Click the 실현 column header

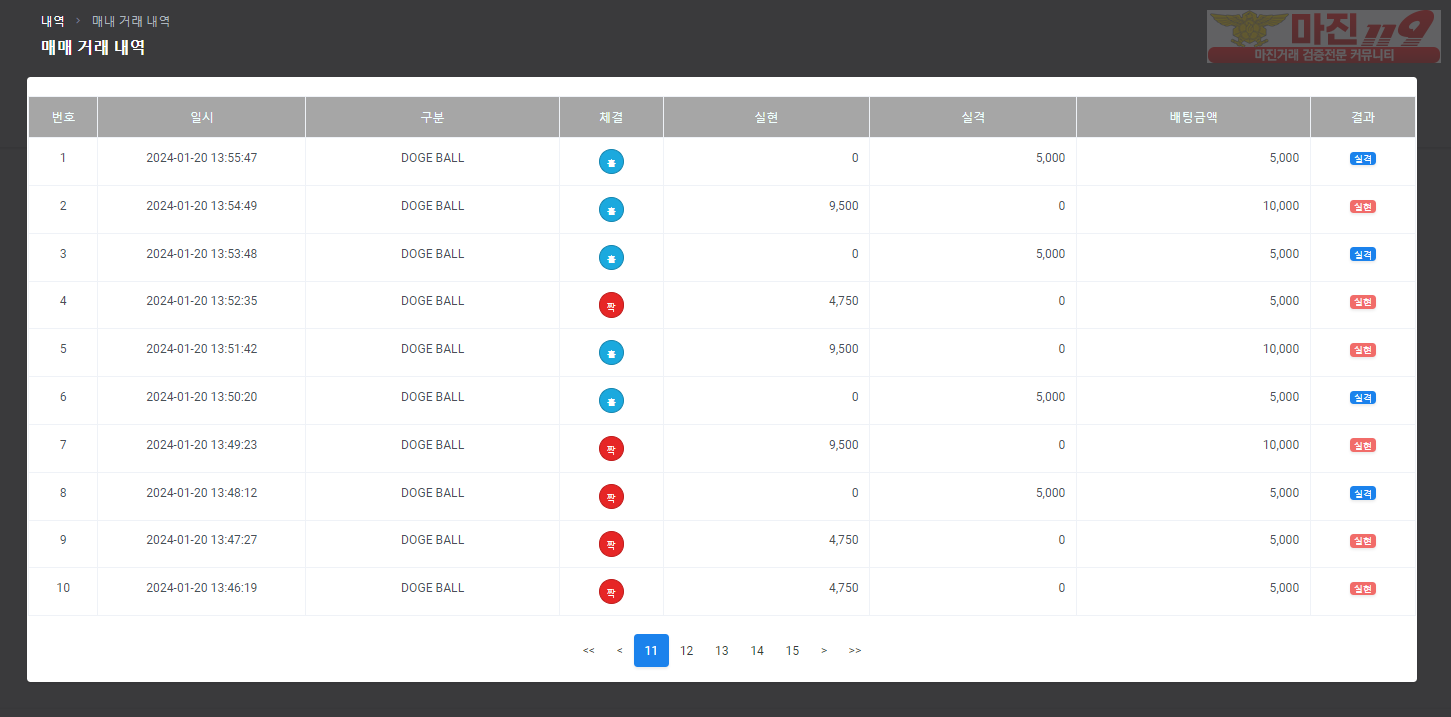tap(766, 117)
